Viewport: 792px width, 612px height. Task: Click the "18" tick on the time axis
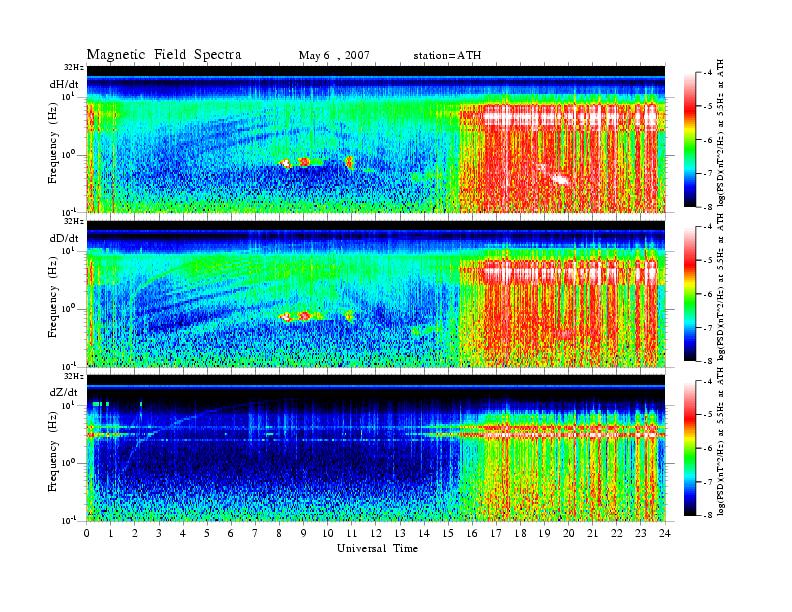pyautogui.click(x=520, y=534)
